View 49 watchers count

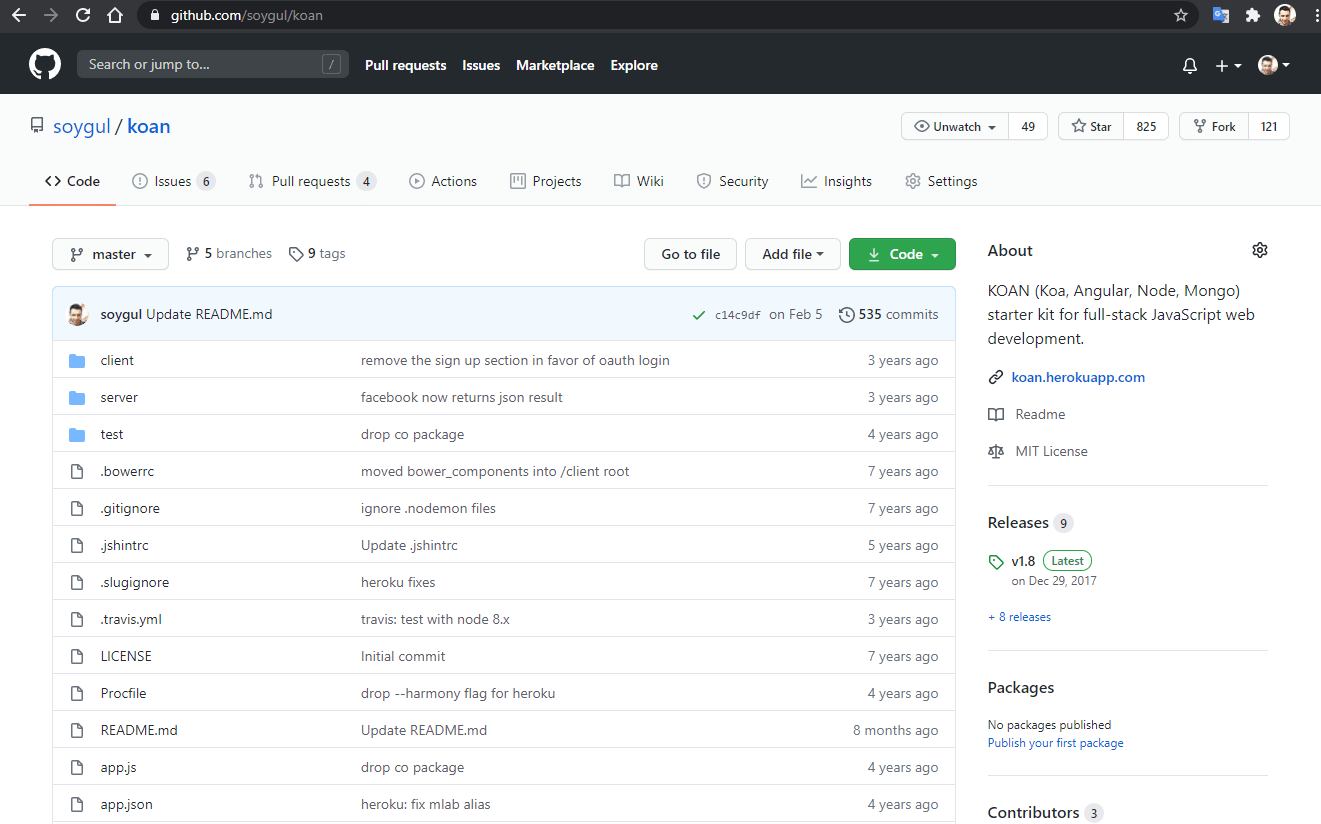[x=1028, y=126]
